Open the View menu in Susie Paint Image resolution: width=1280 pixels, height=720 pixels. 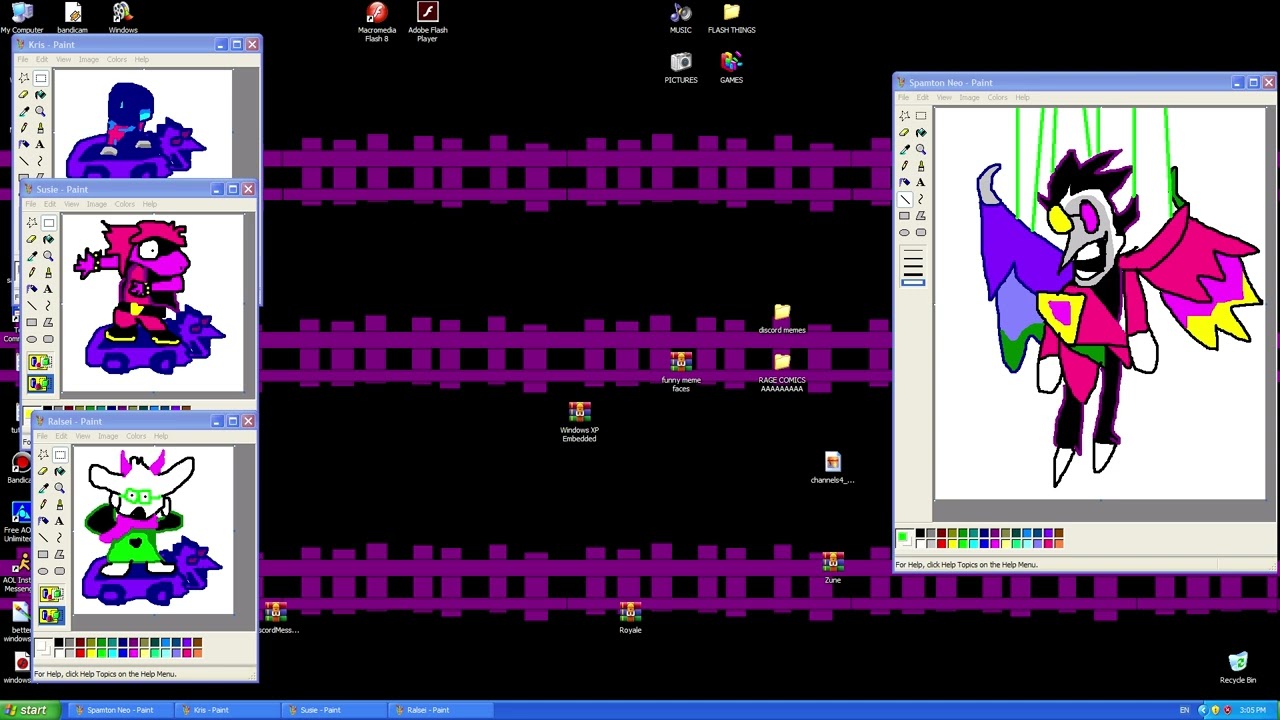click(71, 204)
